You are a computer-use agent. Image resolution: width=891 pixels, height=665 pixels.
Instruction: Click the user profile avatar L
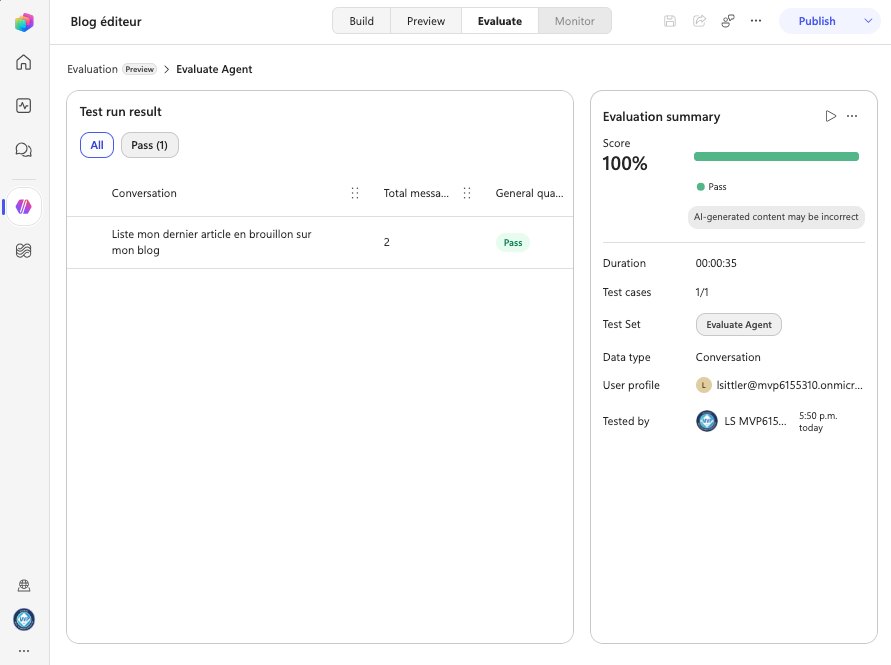(703, 385)
